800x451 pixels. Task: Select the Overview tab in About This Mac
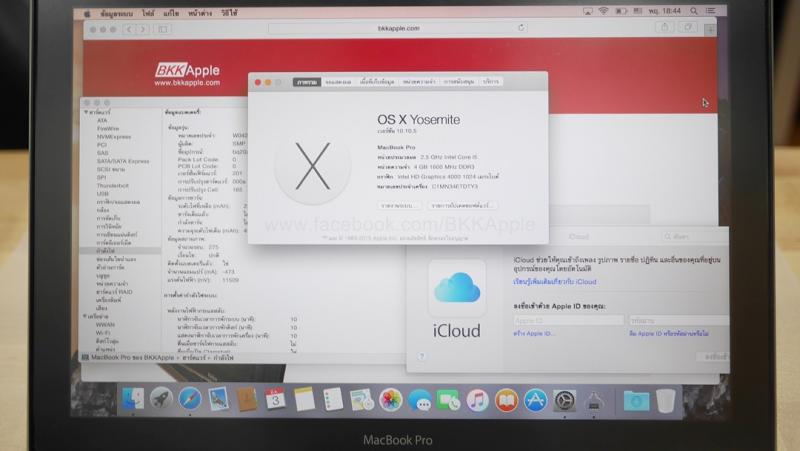(x=307, y=82)
